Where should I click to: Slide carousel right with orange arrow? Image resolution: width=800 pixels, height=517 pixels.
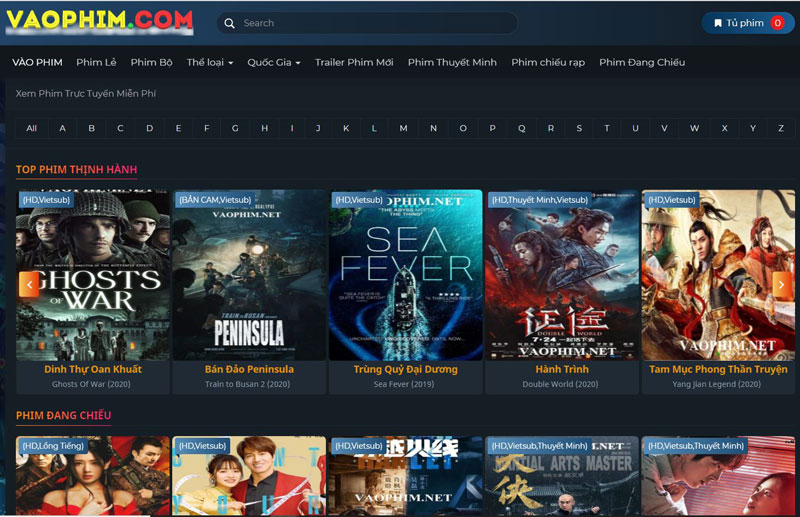(781, 284)
